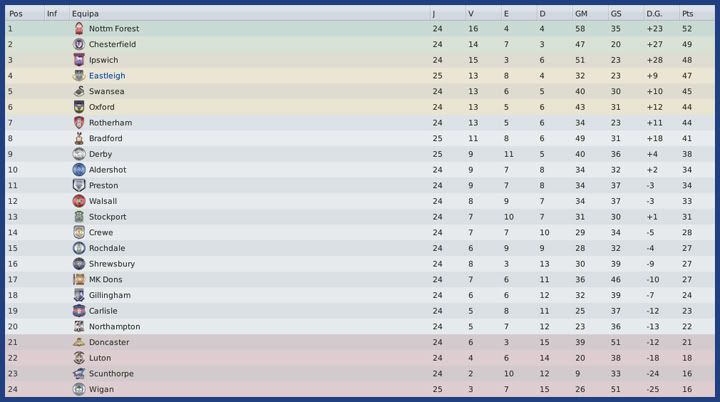Click the Ipswich club crest
The height and width of the screenshot is (402, 720).
click(x=79, y=60)
